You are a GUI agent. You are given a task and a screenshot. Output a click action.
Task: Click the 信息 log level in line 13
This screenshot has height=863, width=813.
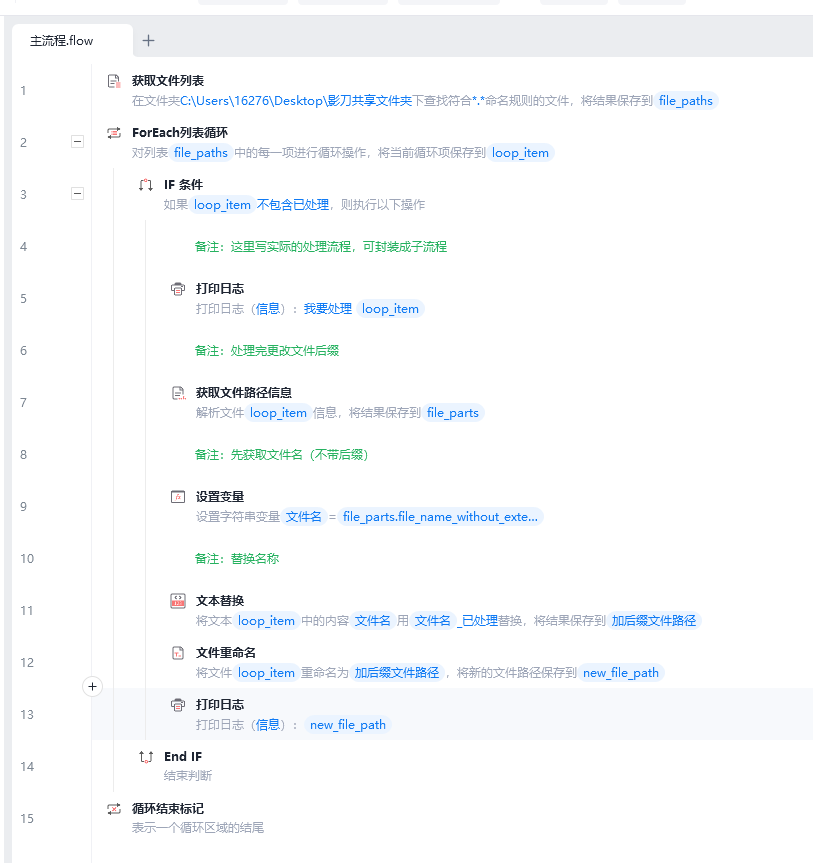(x=268, y=725)
